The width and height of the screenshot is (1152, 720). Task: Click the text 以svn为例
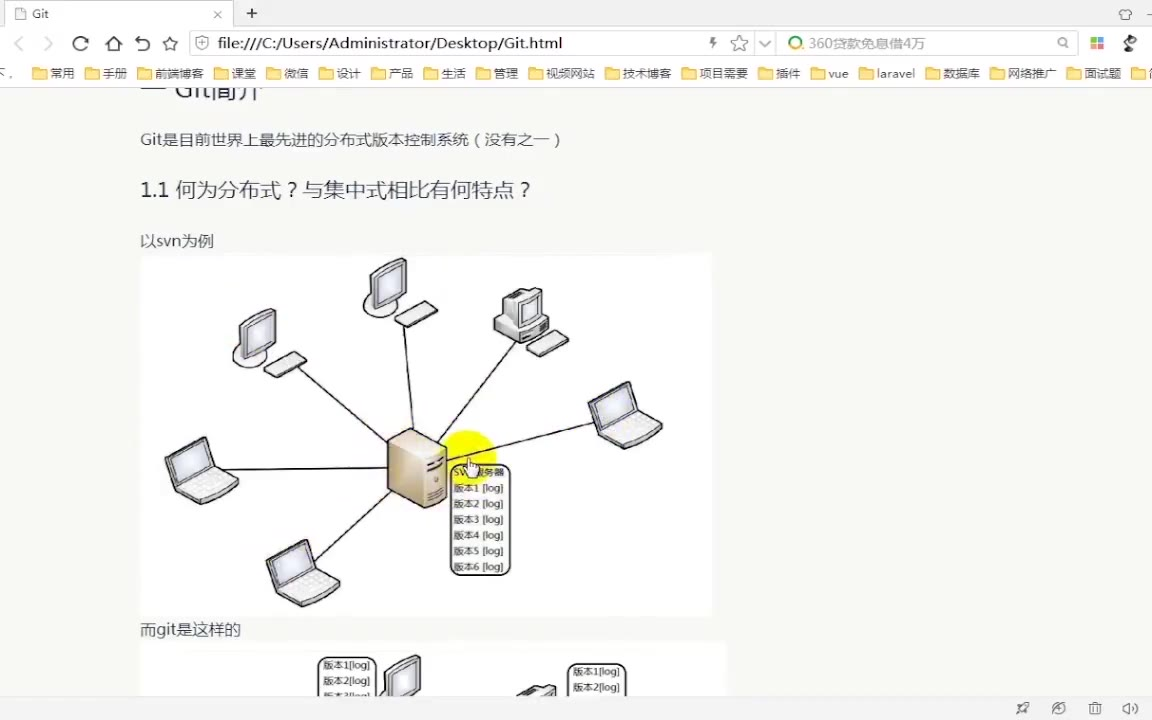tap(177, 241)
